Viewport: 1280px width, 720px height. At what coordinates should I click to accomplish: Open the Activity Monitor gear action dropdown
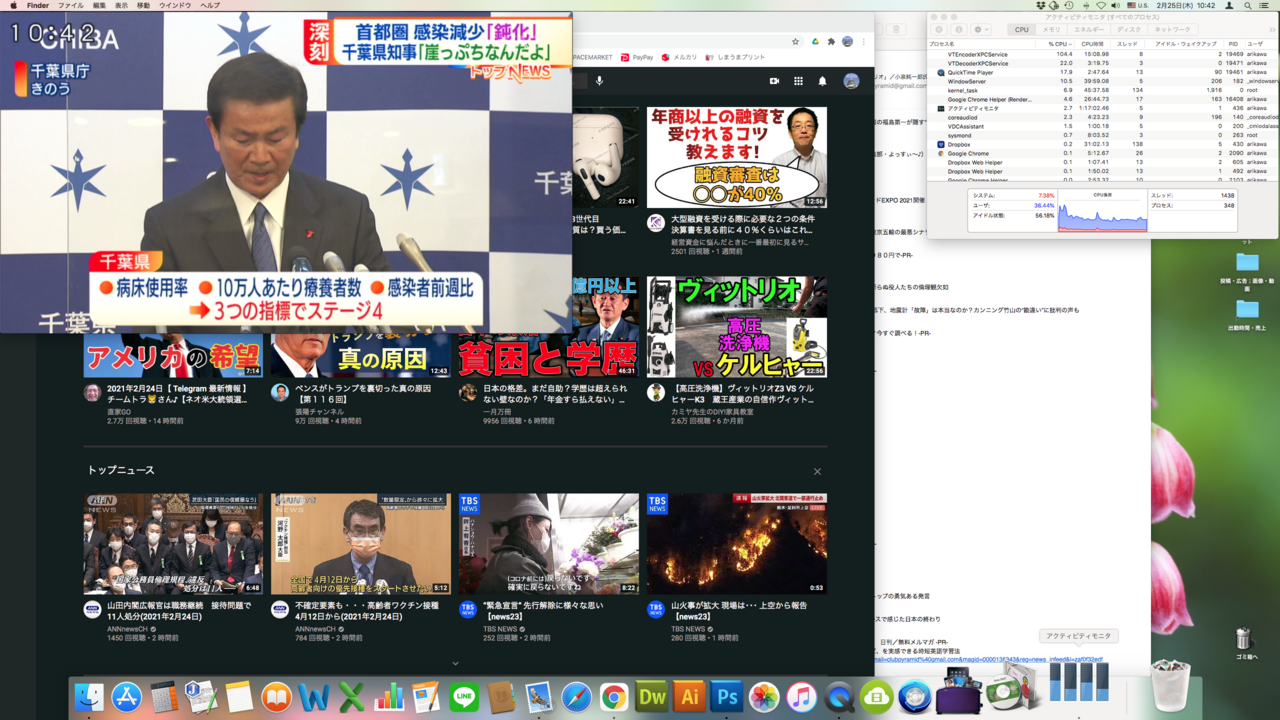(981, 29)
